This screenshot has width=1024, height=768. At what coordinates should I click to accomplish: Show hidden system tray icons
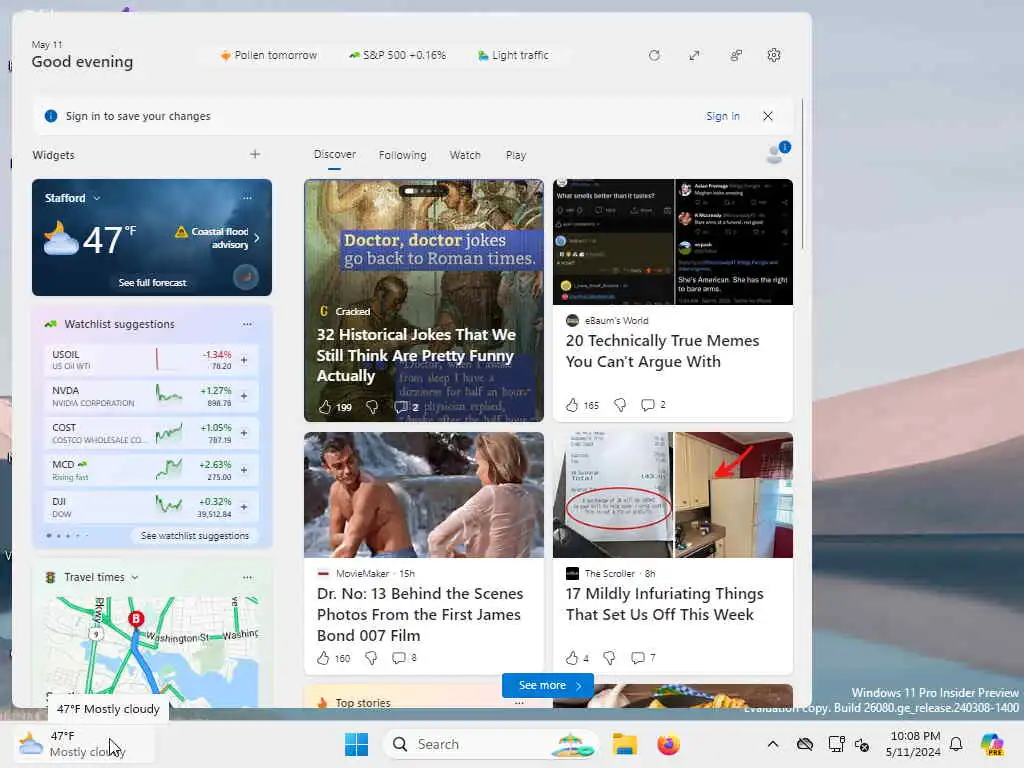773,744
